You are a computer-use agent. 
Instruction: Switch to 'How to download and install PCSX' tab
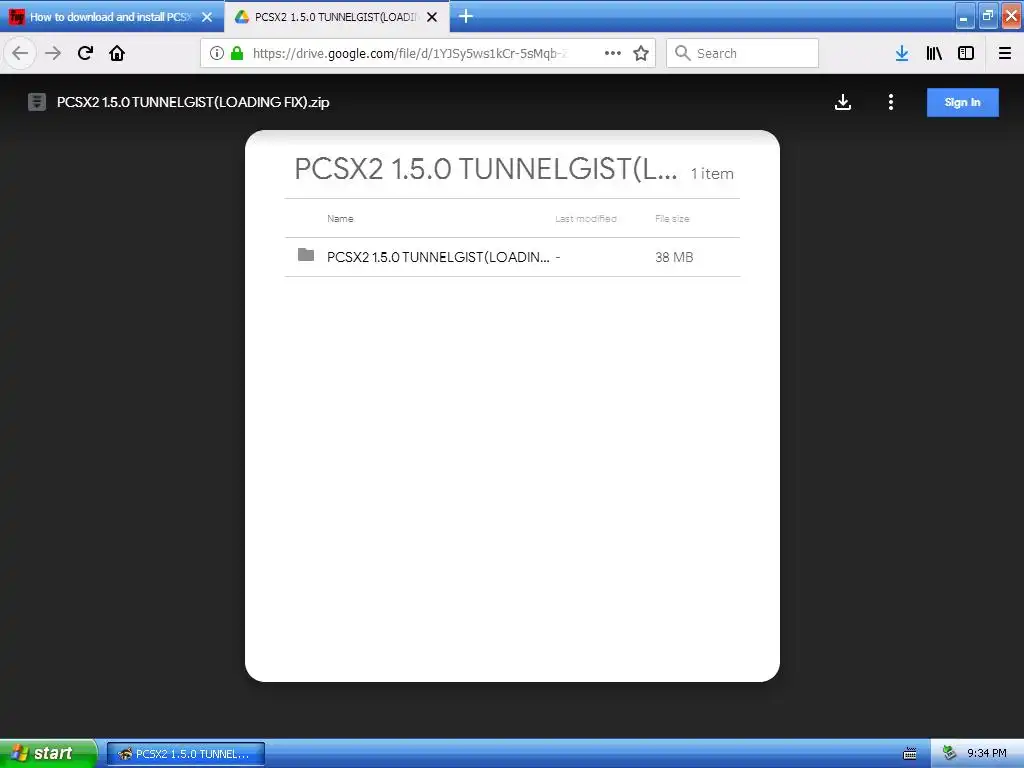[x=112, y=17]
